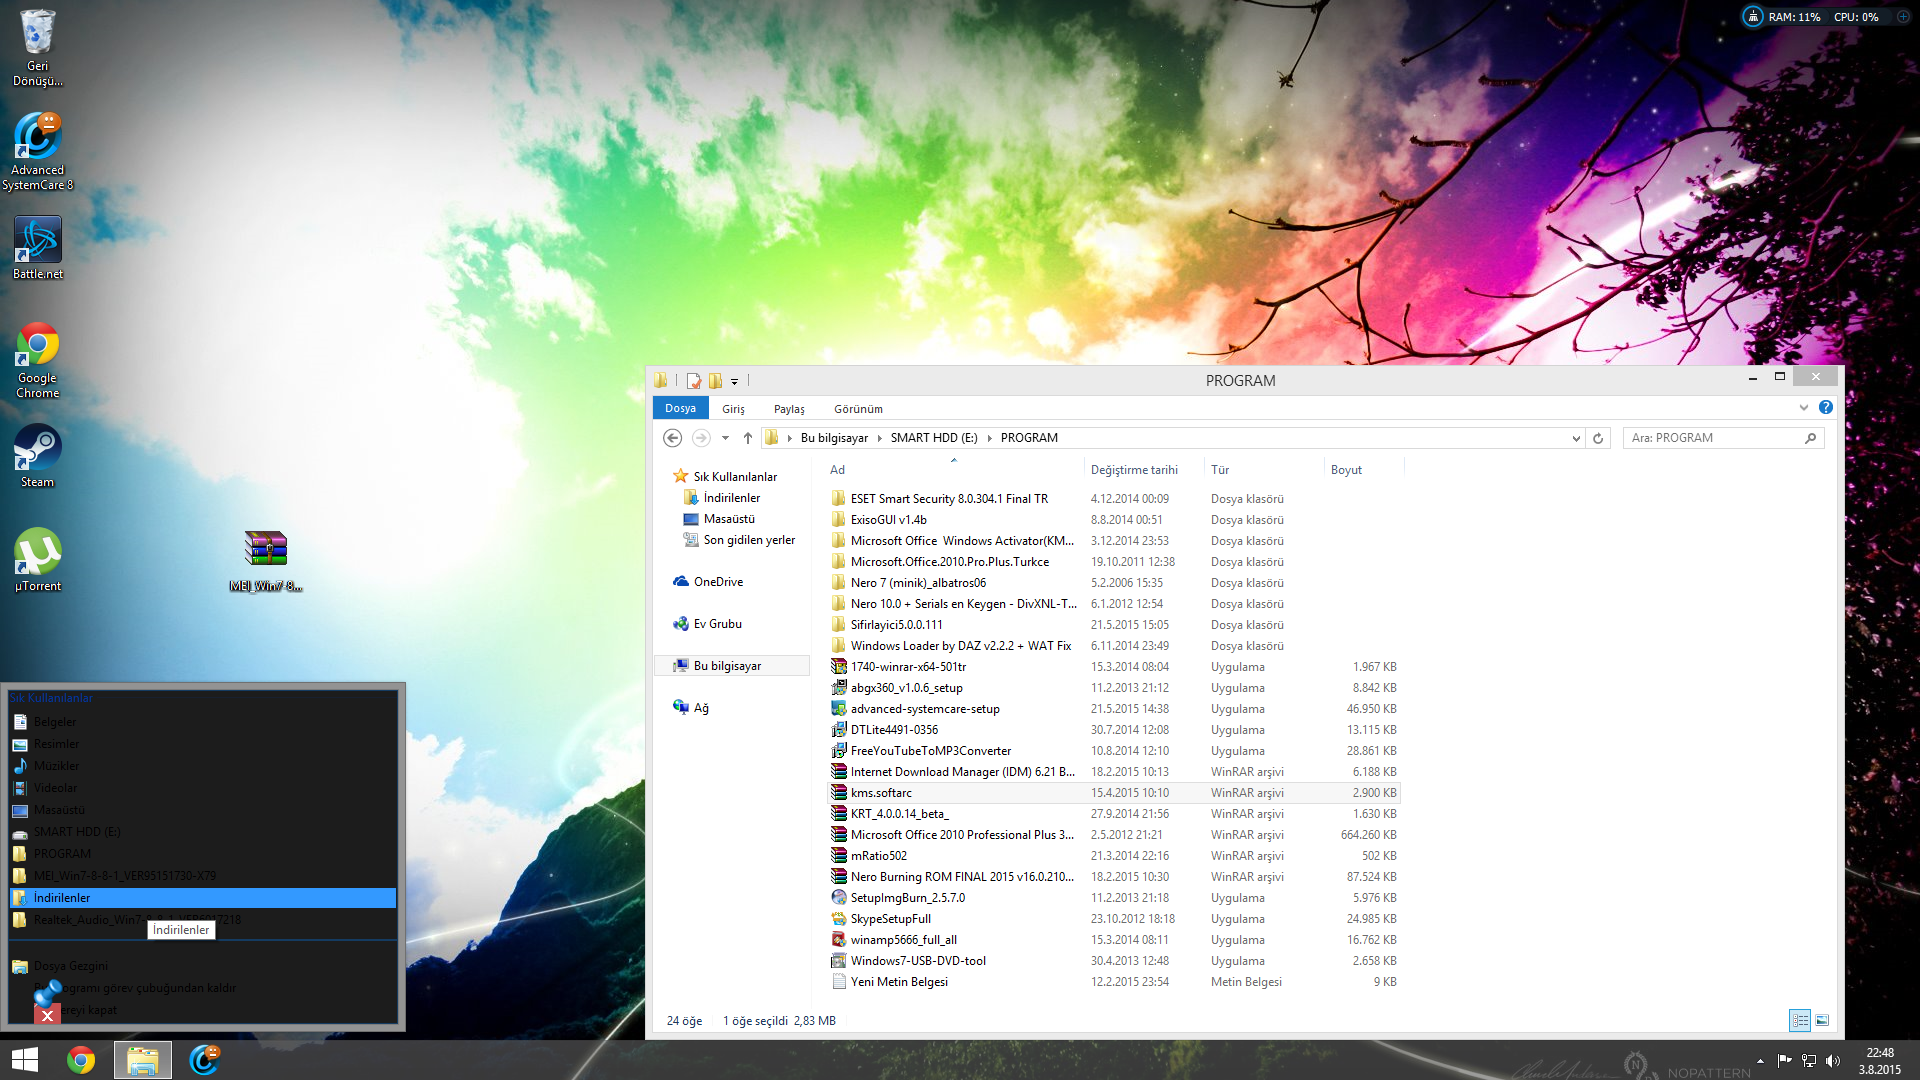The height and width of the screenshot is (1080, 1920).
Task: Expand the ribbon using the chevron arrow
Action: point(1804,408)
